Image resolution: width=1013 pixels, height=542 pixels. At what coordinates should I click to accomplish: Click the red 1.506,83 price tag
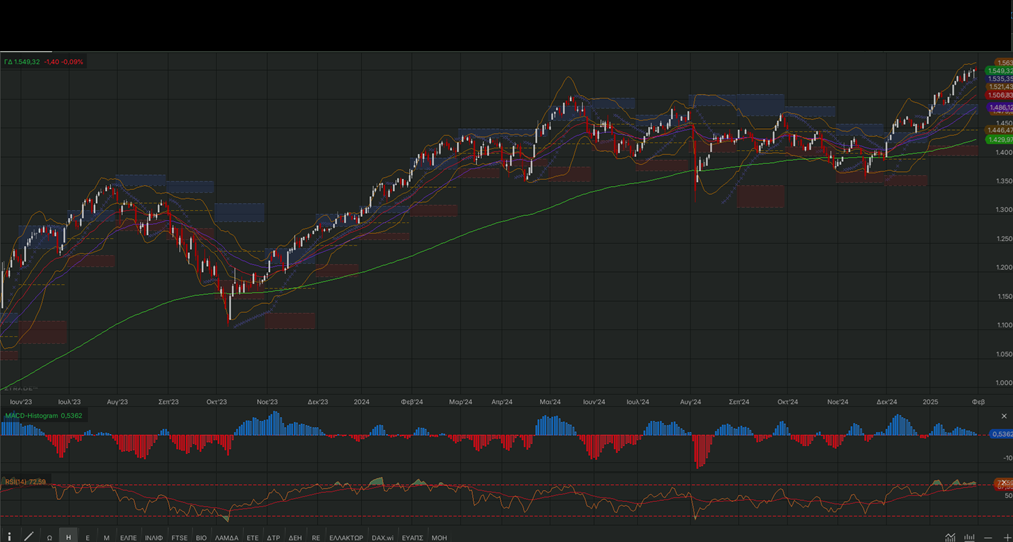click(999, 94)
